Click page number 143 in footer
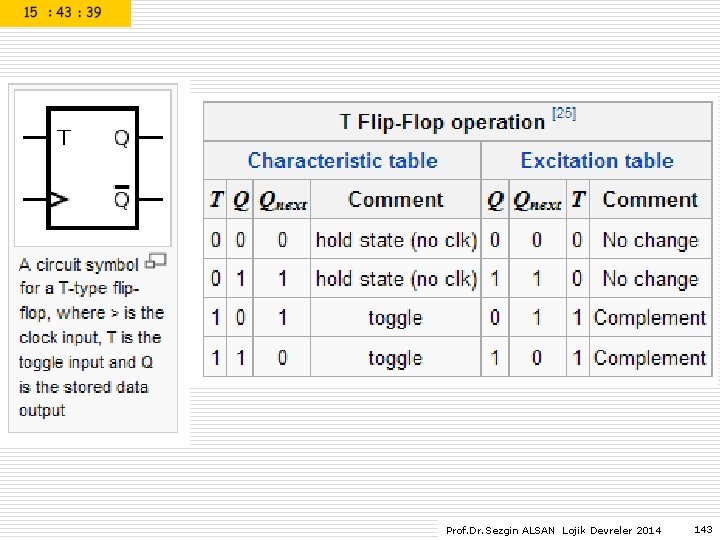720x540 pixels. point(703,529)
